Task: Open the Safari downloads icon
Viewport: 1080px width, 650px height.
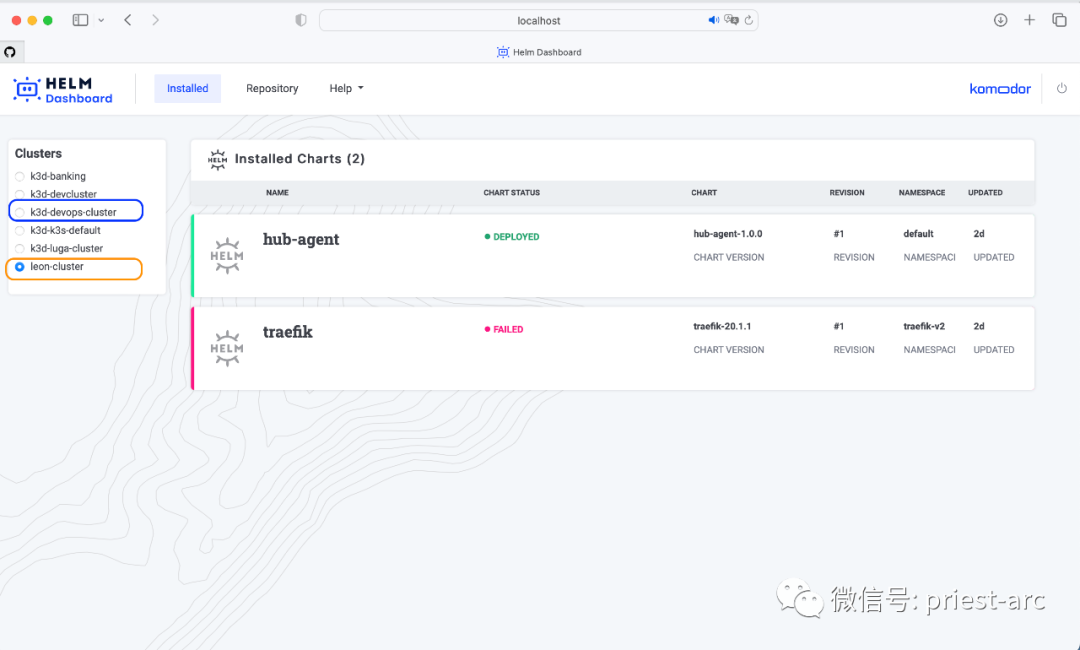Action: click(x=1001, y=20)
